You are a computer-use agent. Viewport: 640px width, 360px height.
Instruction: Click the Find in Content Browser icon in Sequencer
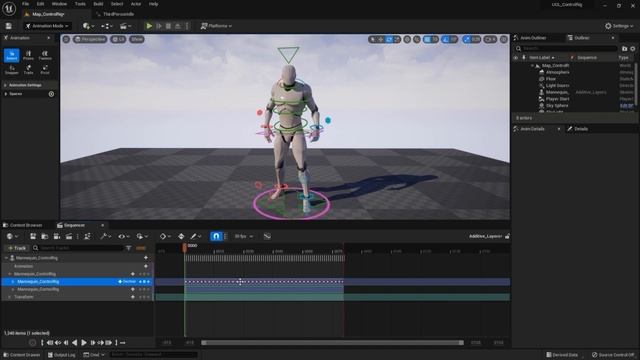click(x=44, y=236)
